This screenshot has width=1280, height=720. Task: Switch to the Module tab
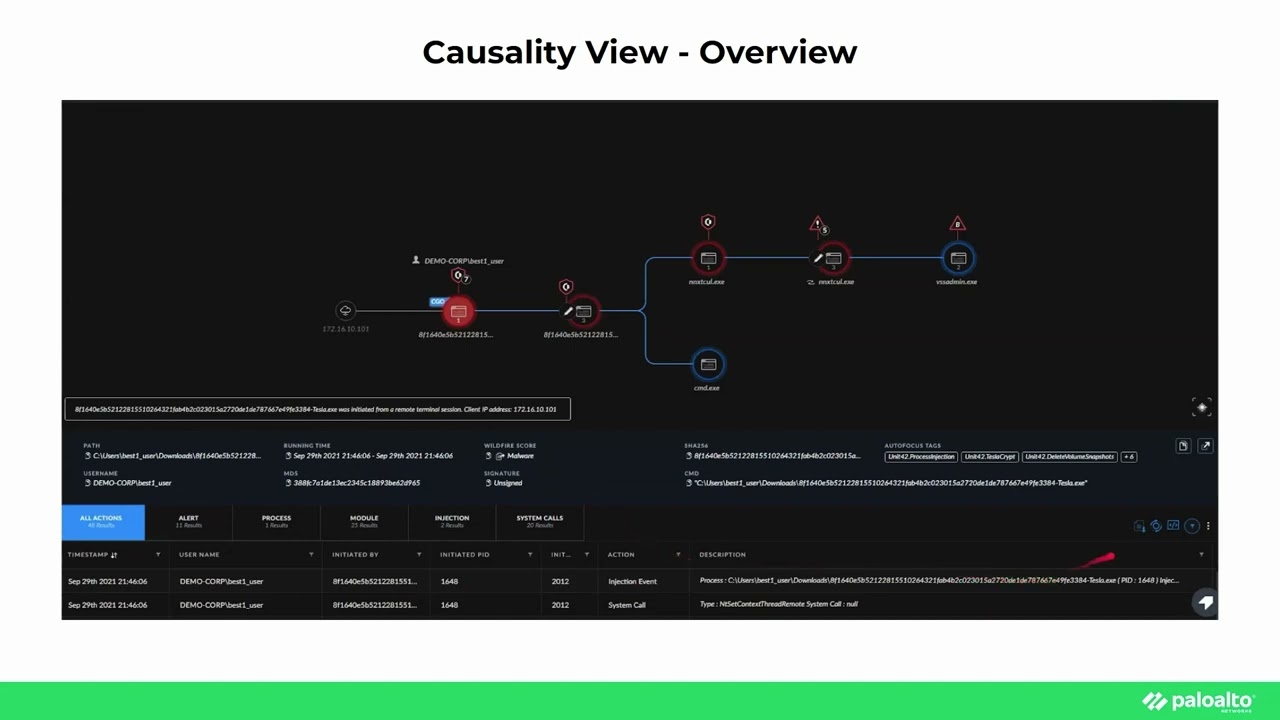364,521
